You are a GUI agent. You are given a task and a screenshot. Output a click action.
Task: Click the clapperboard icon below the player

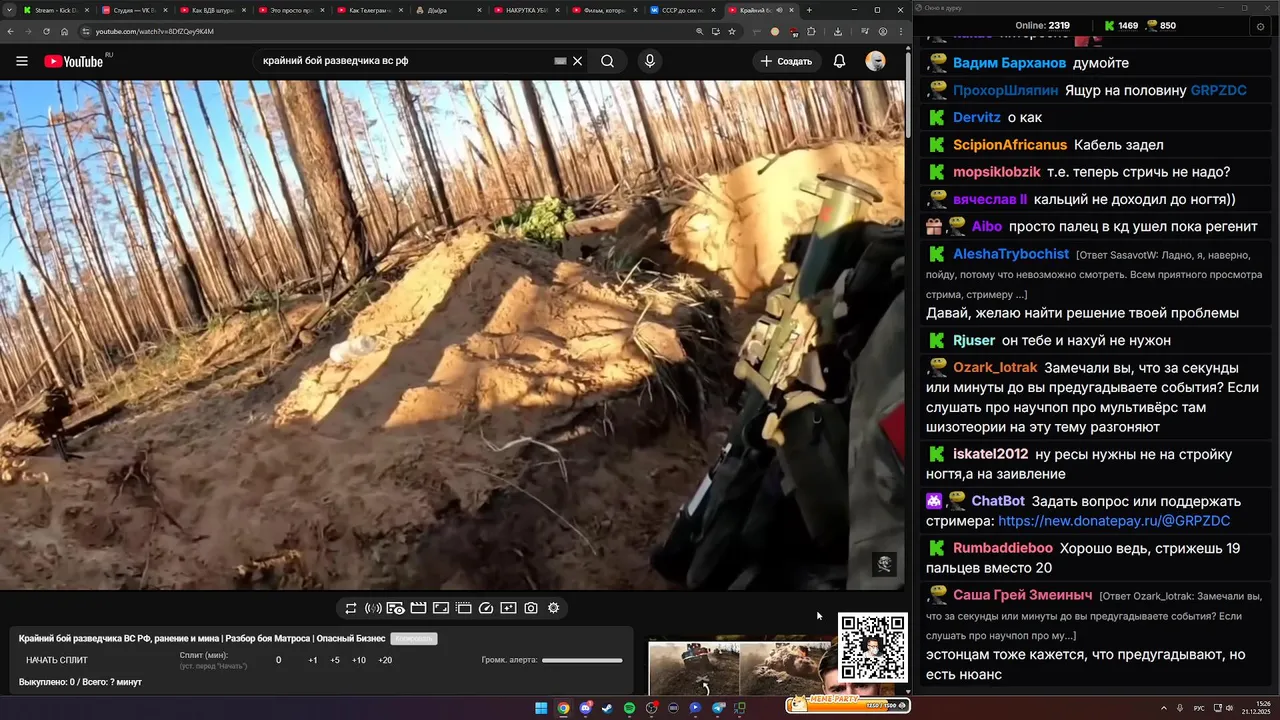click(418, 608)
